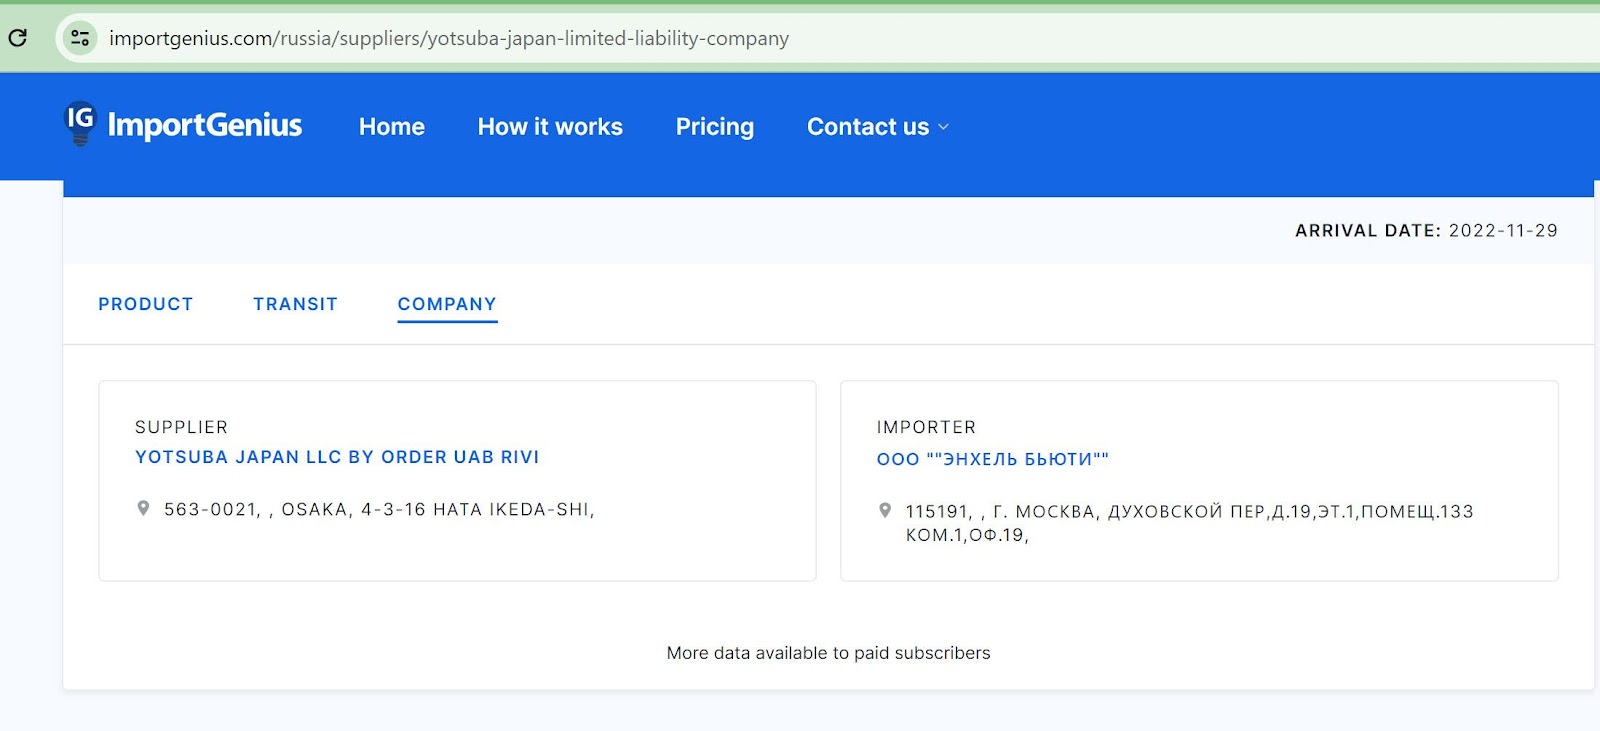
Task: Click the ARRIVAL DATE 2022-11-29 text
Action: point(1426,231)
